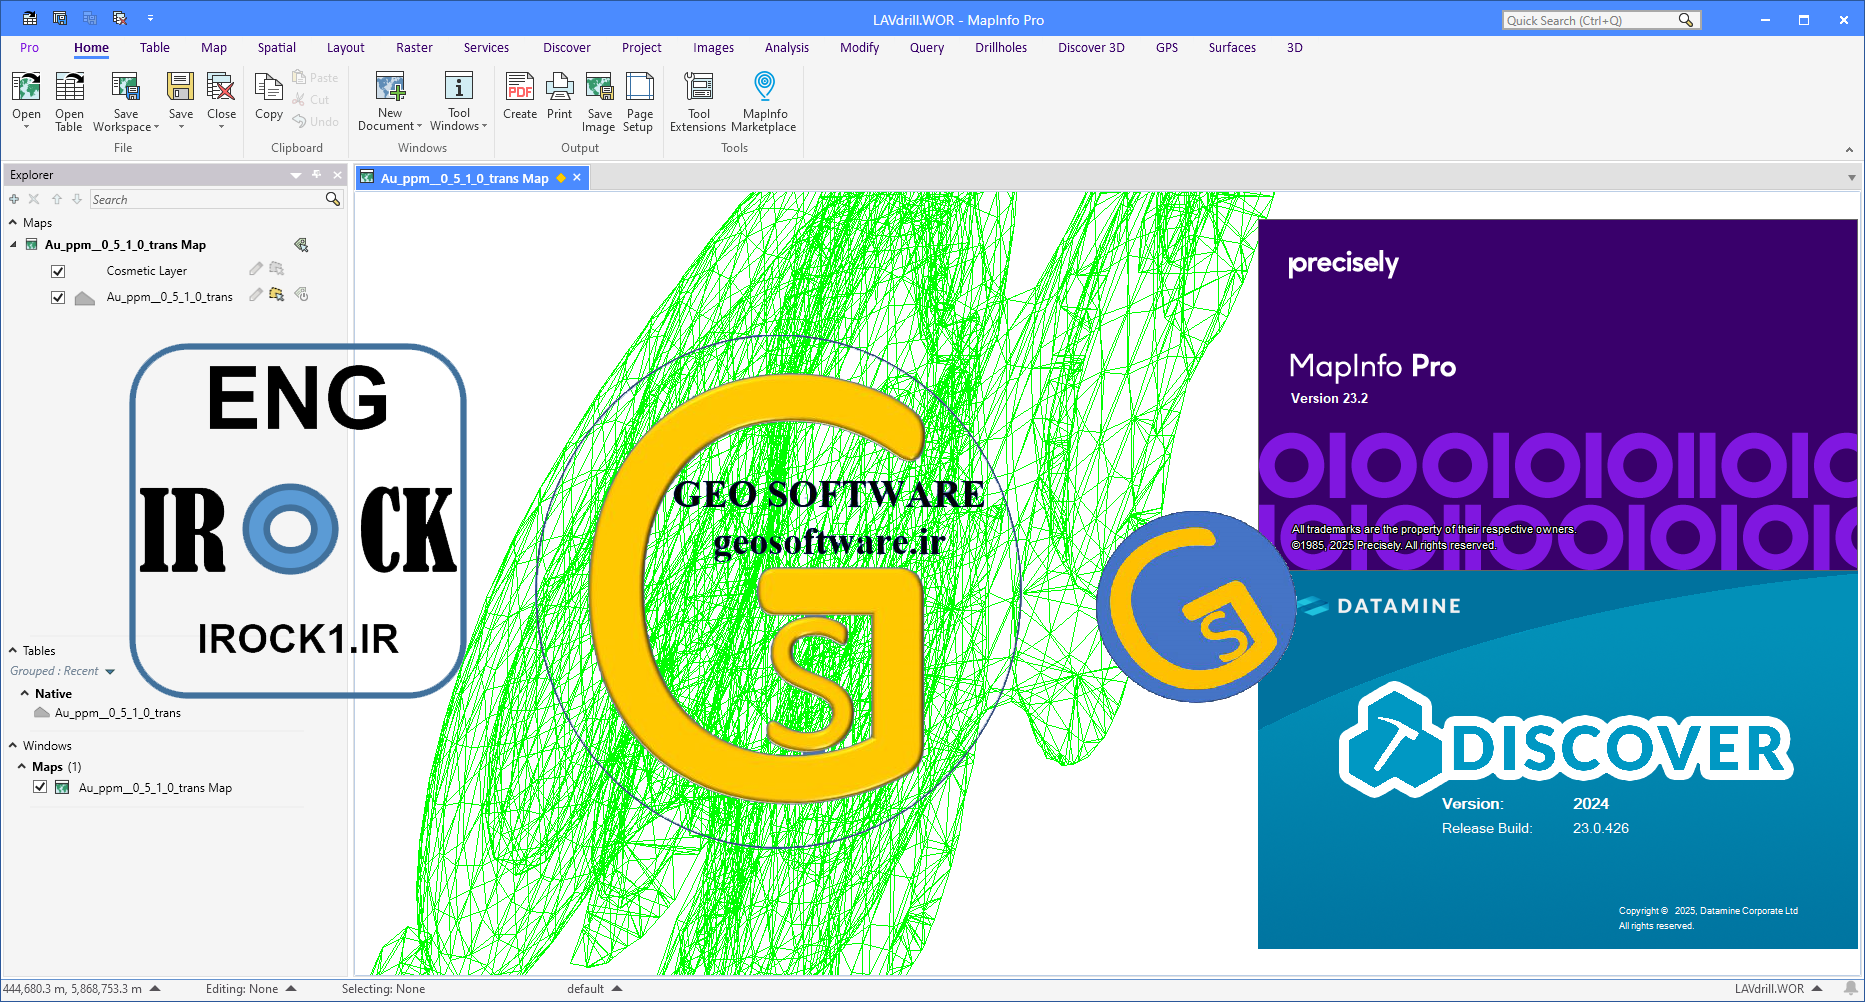Collapse the Maps section in Explorer
1865x1002 pixels.
[x=13, y=222]
